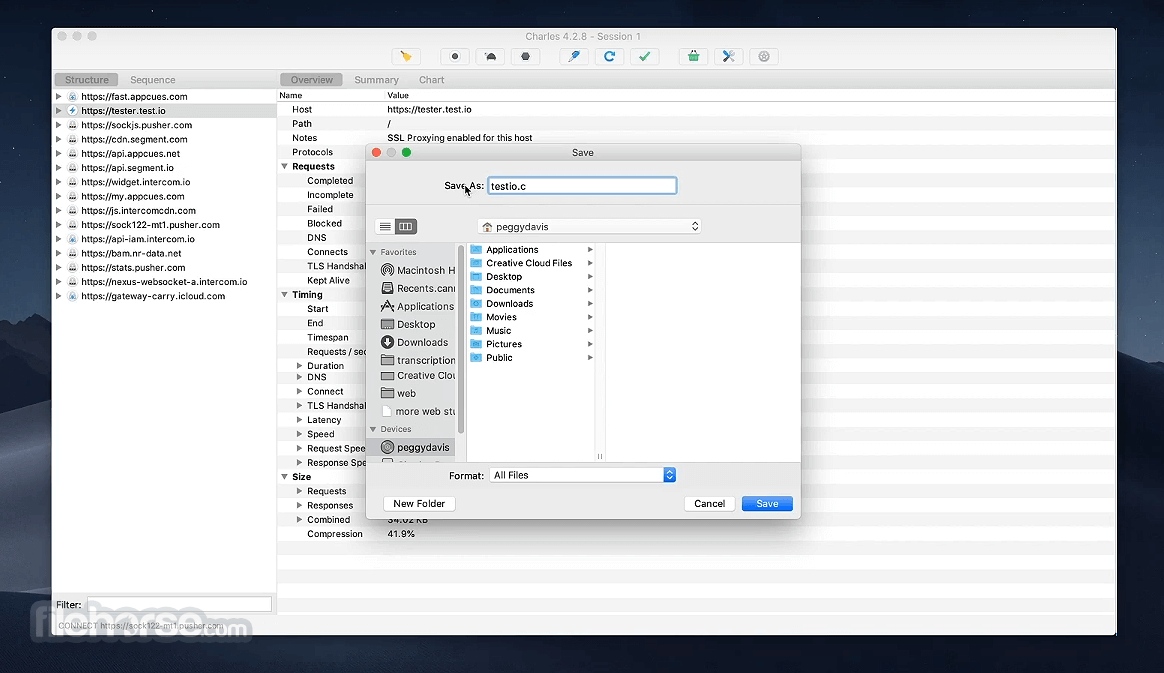Toggle the record button in toolbar
This screenshot has width=1164, height=673.
455,56
